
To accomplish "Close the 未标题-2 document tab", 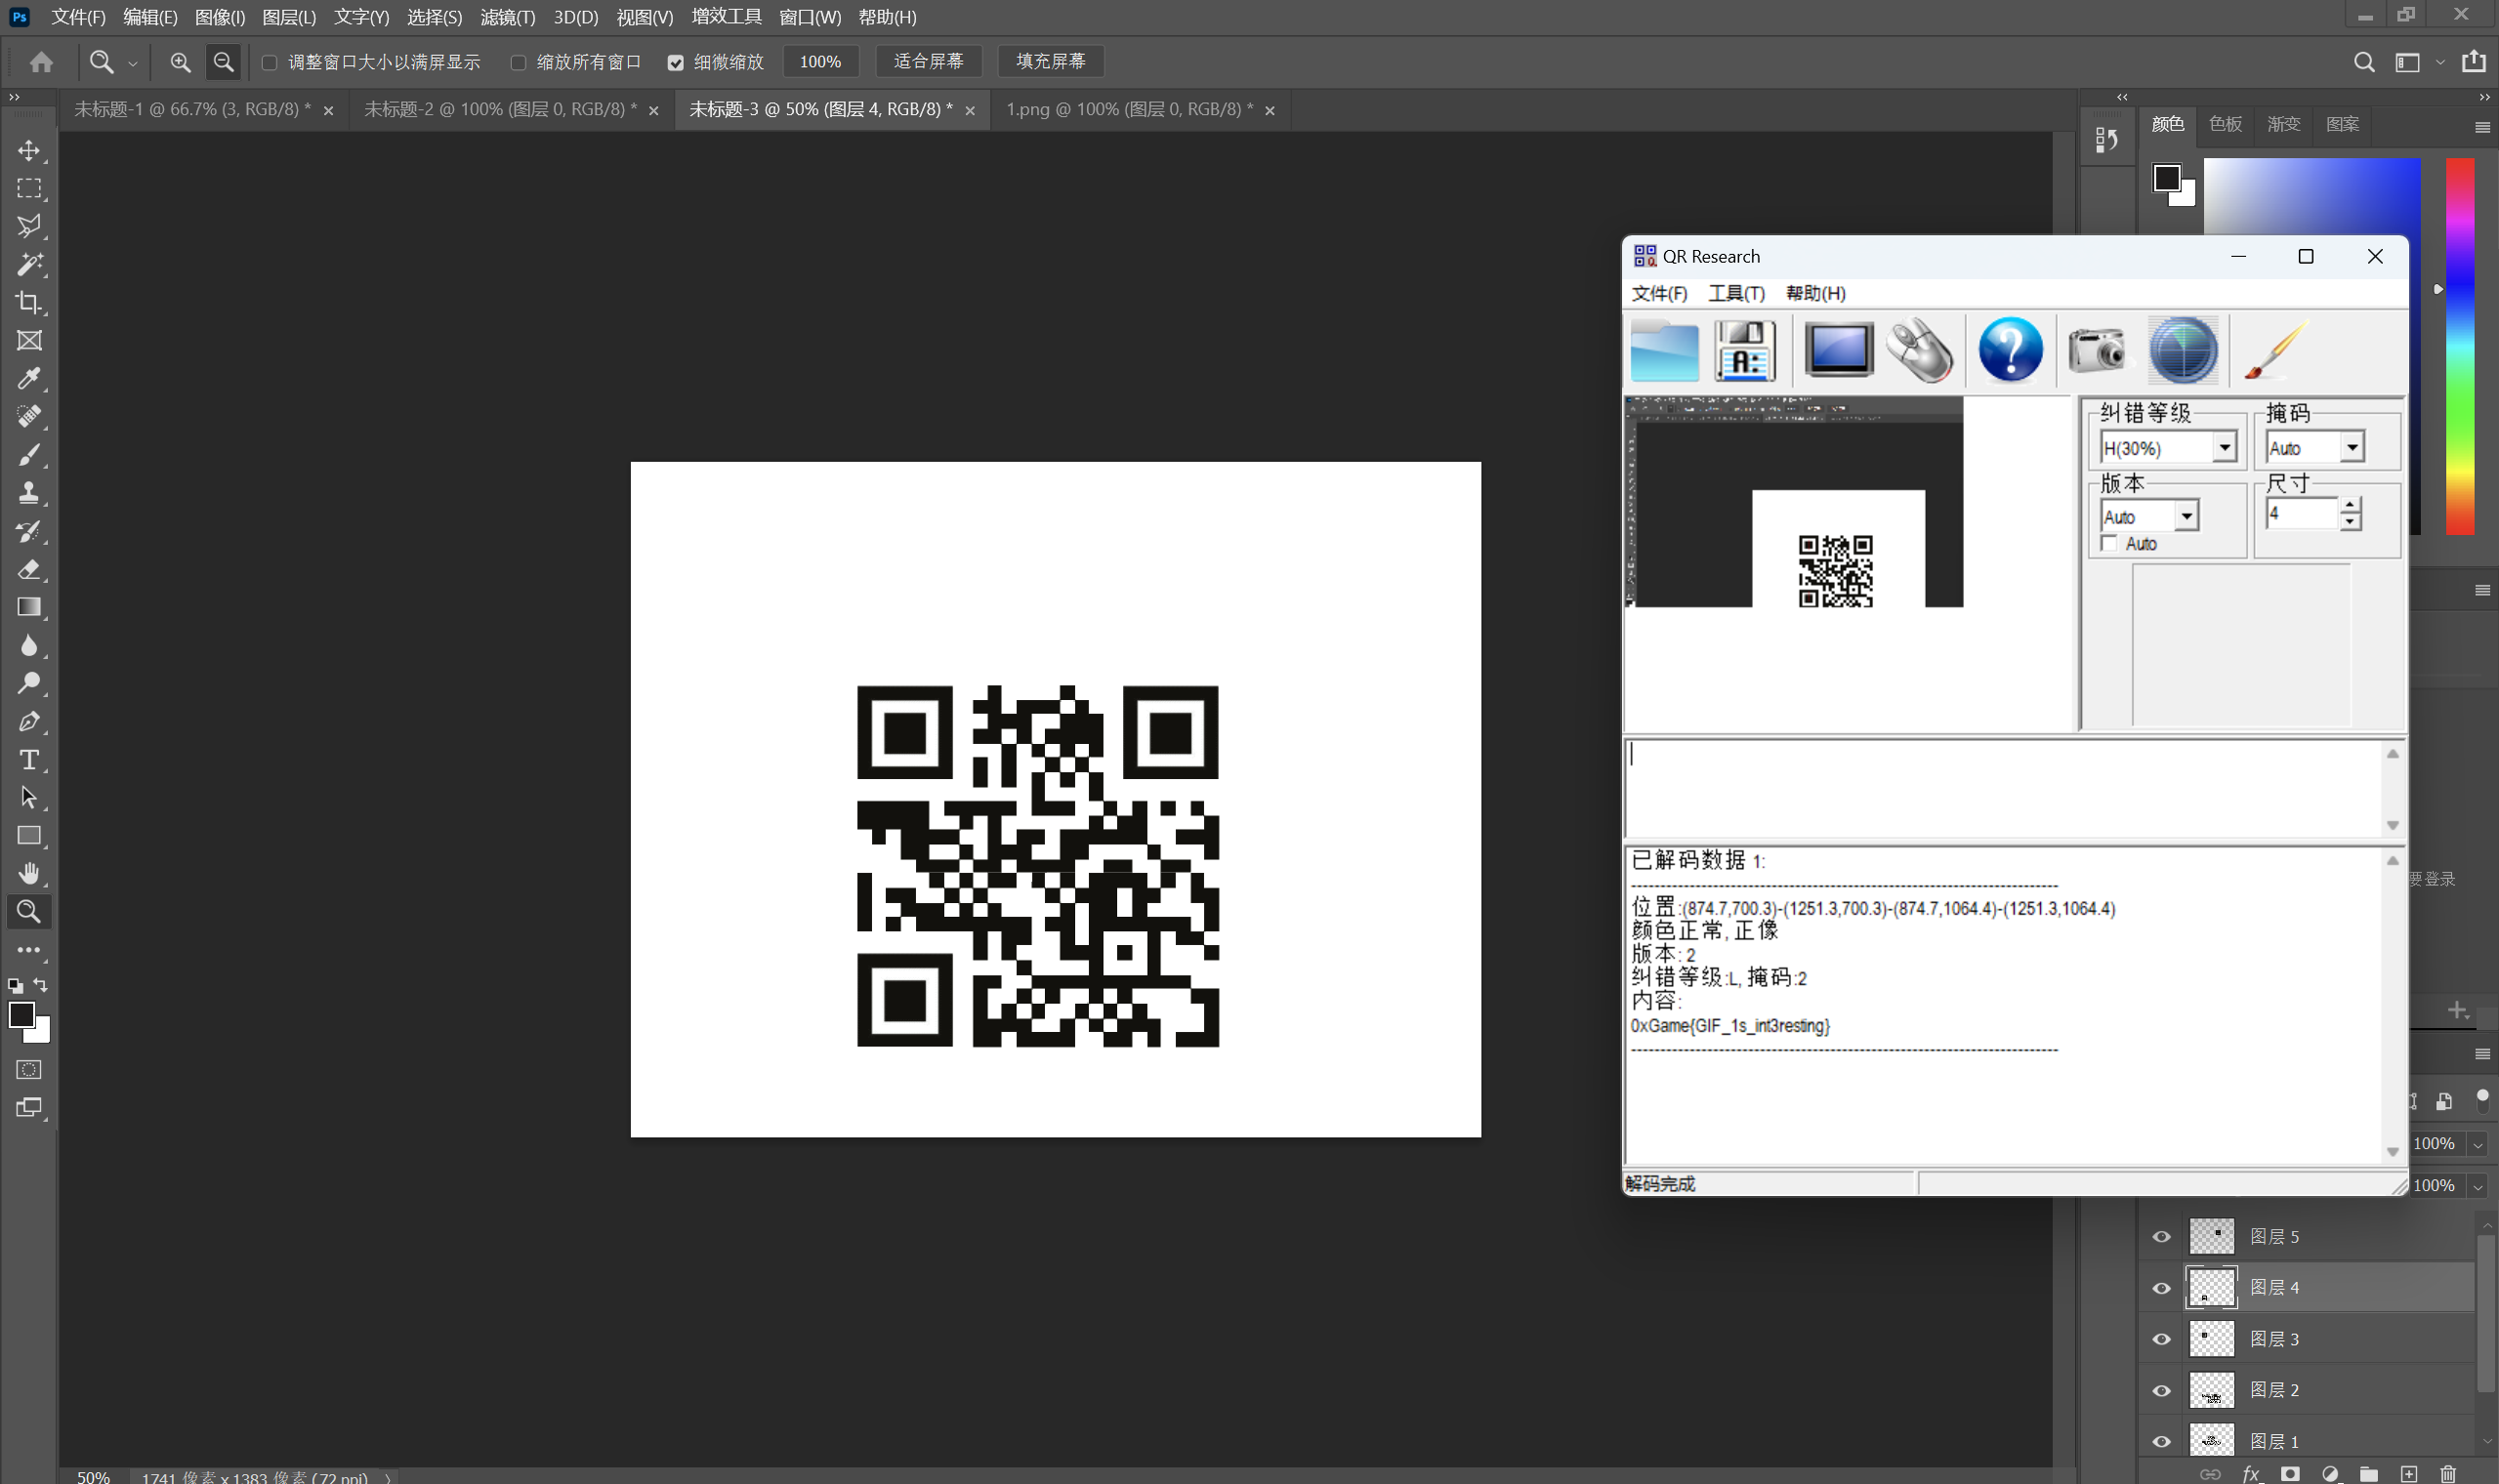I will [654, 111].
